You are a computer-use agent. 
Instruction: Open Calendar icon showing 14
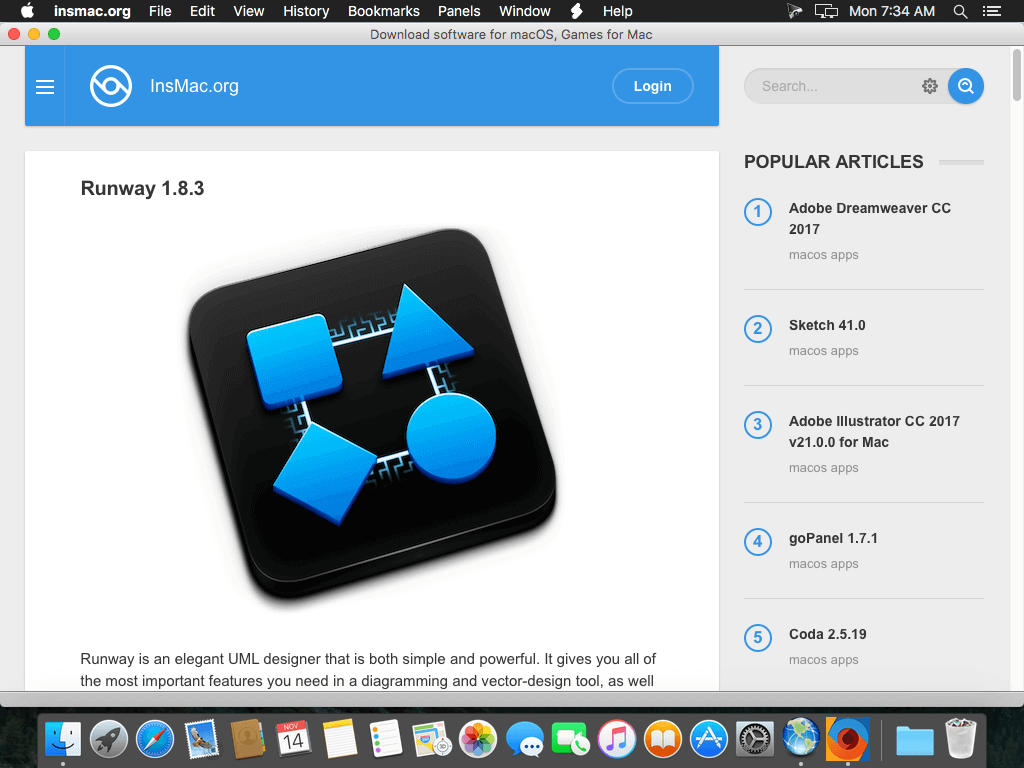293,739
